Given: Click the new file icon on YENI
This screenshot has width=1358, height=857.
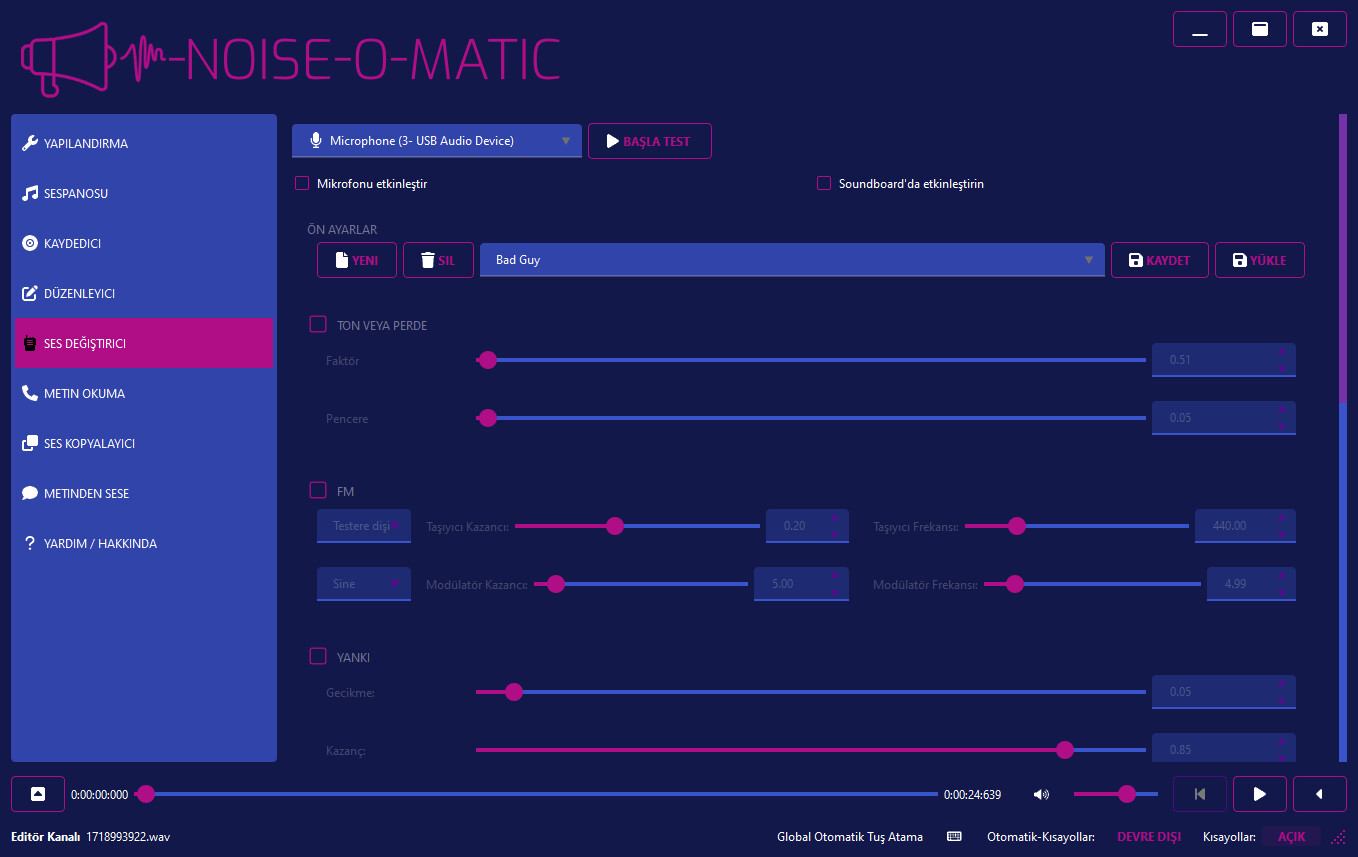Looking at the screenshot, I should click(342, 260).
